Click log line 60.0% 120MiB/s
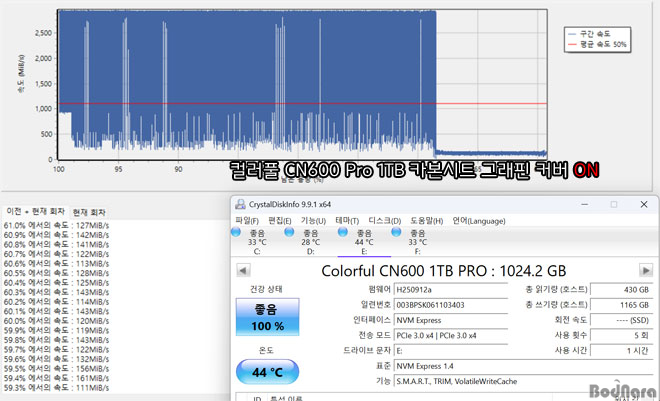 point(56,321)
